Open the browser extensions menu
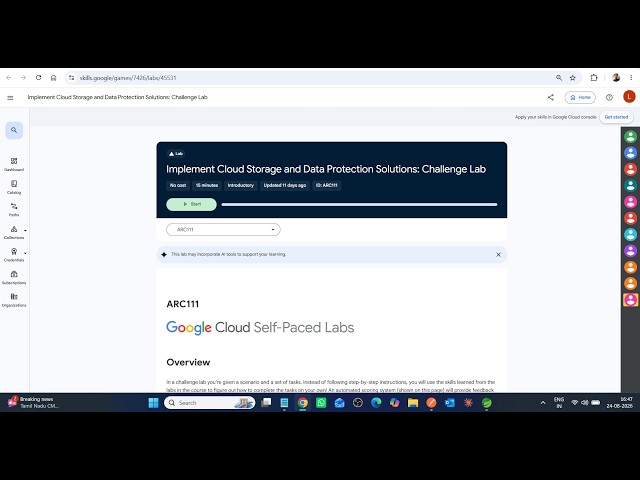640x480 pixels. click(x=594, y=78)
